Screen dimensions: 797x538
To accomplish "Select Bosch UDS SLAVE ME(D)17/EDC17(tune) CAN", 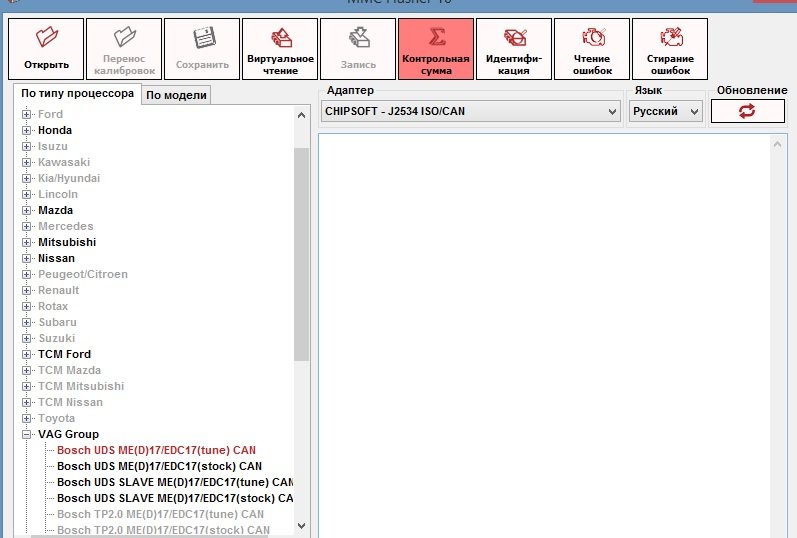I will [174, 482].
